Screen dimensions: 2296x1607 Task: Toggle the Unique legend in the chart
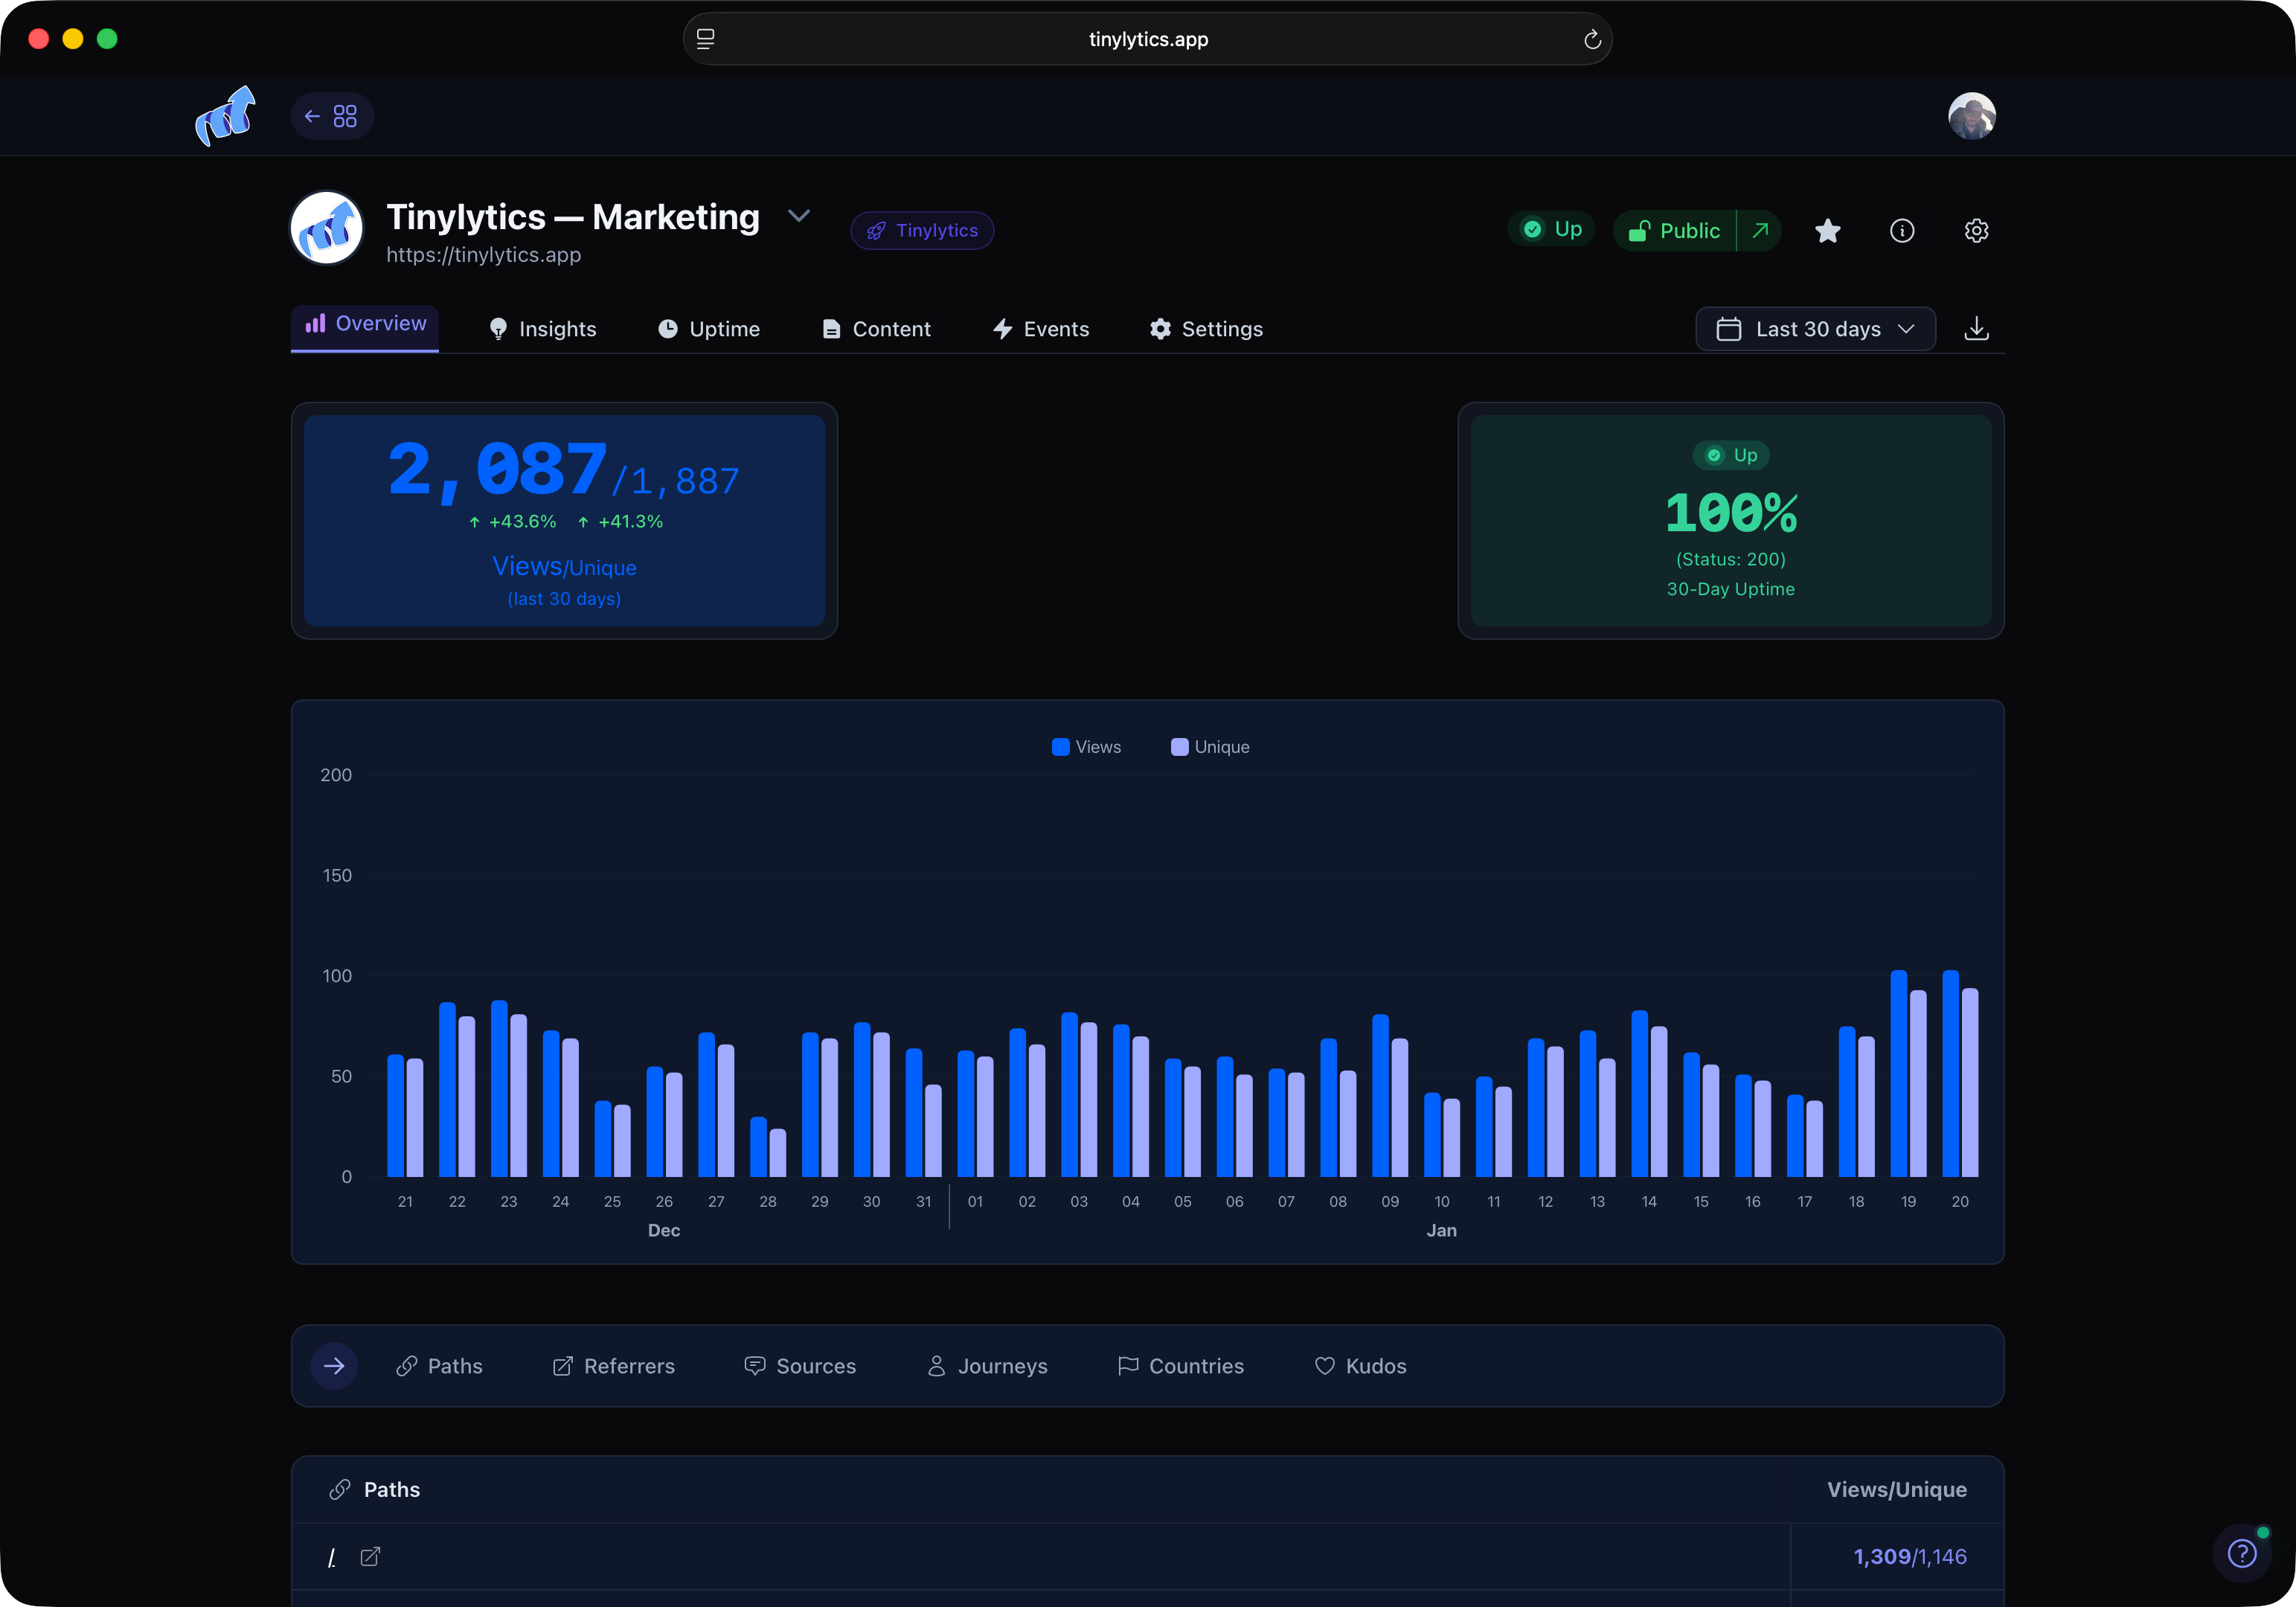tap(1209, 746)
